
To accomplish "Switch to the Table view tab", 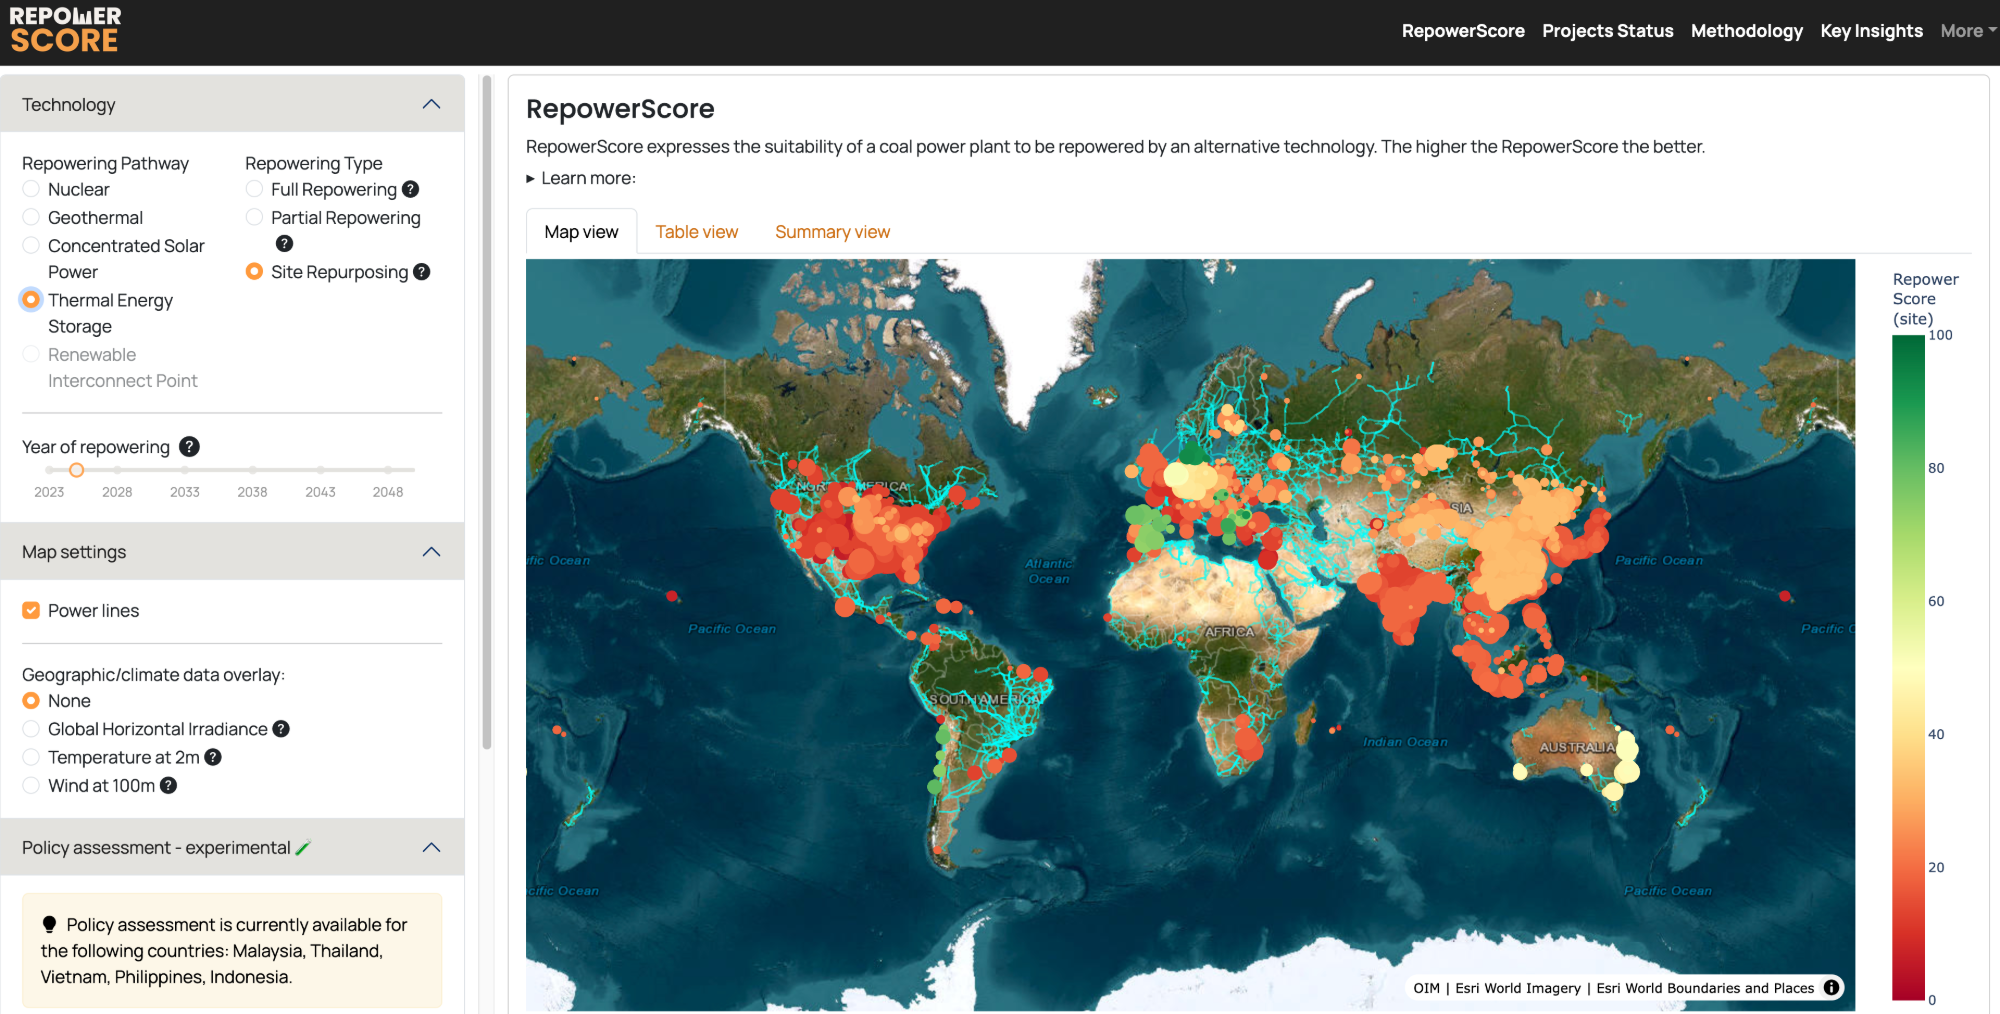I will (x=696, y=232).
